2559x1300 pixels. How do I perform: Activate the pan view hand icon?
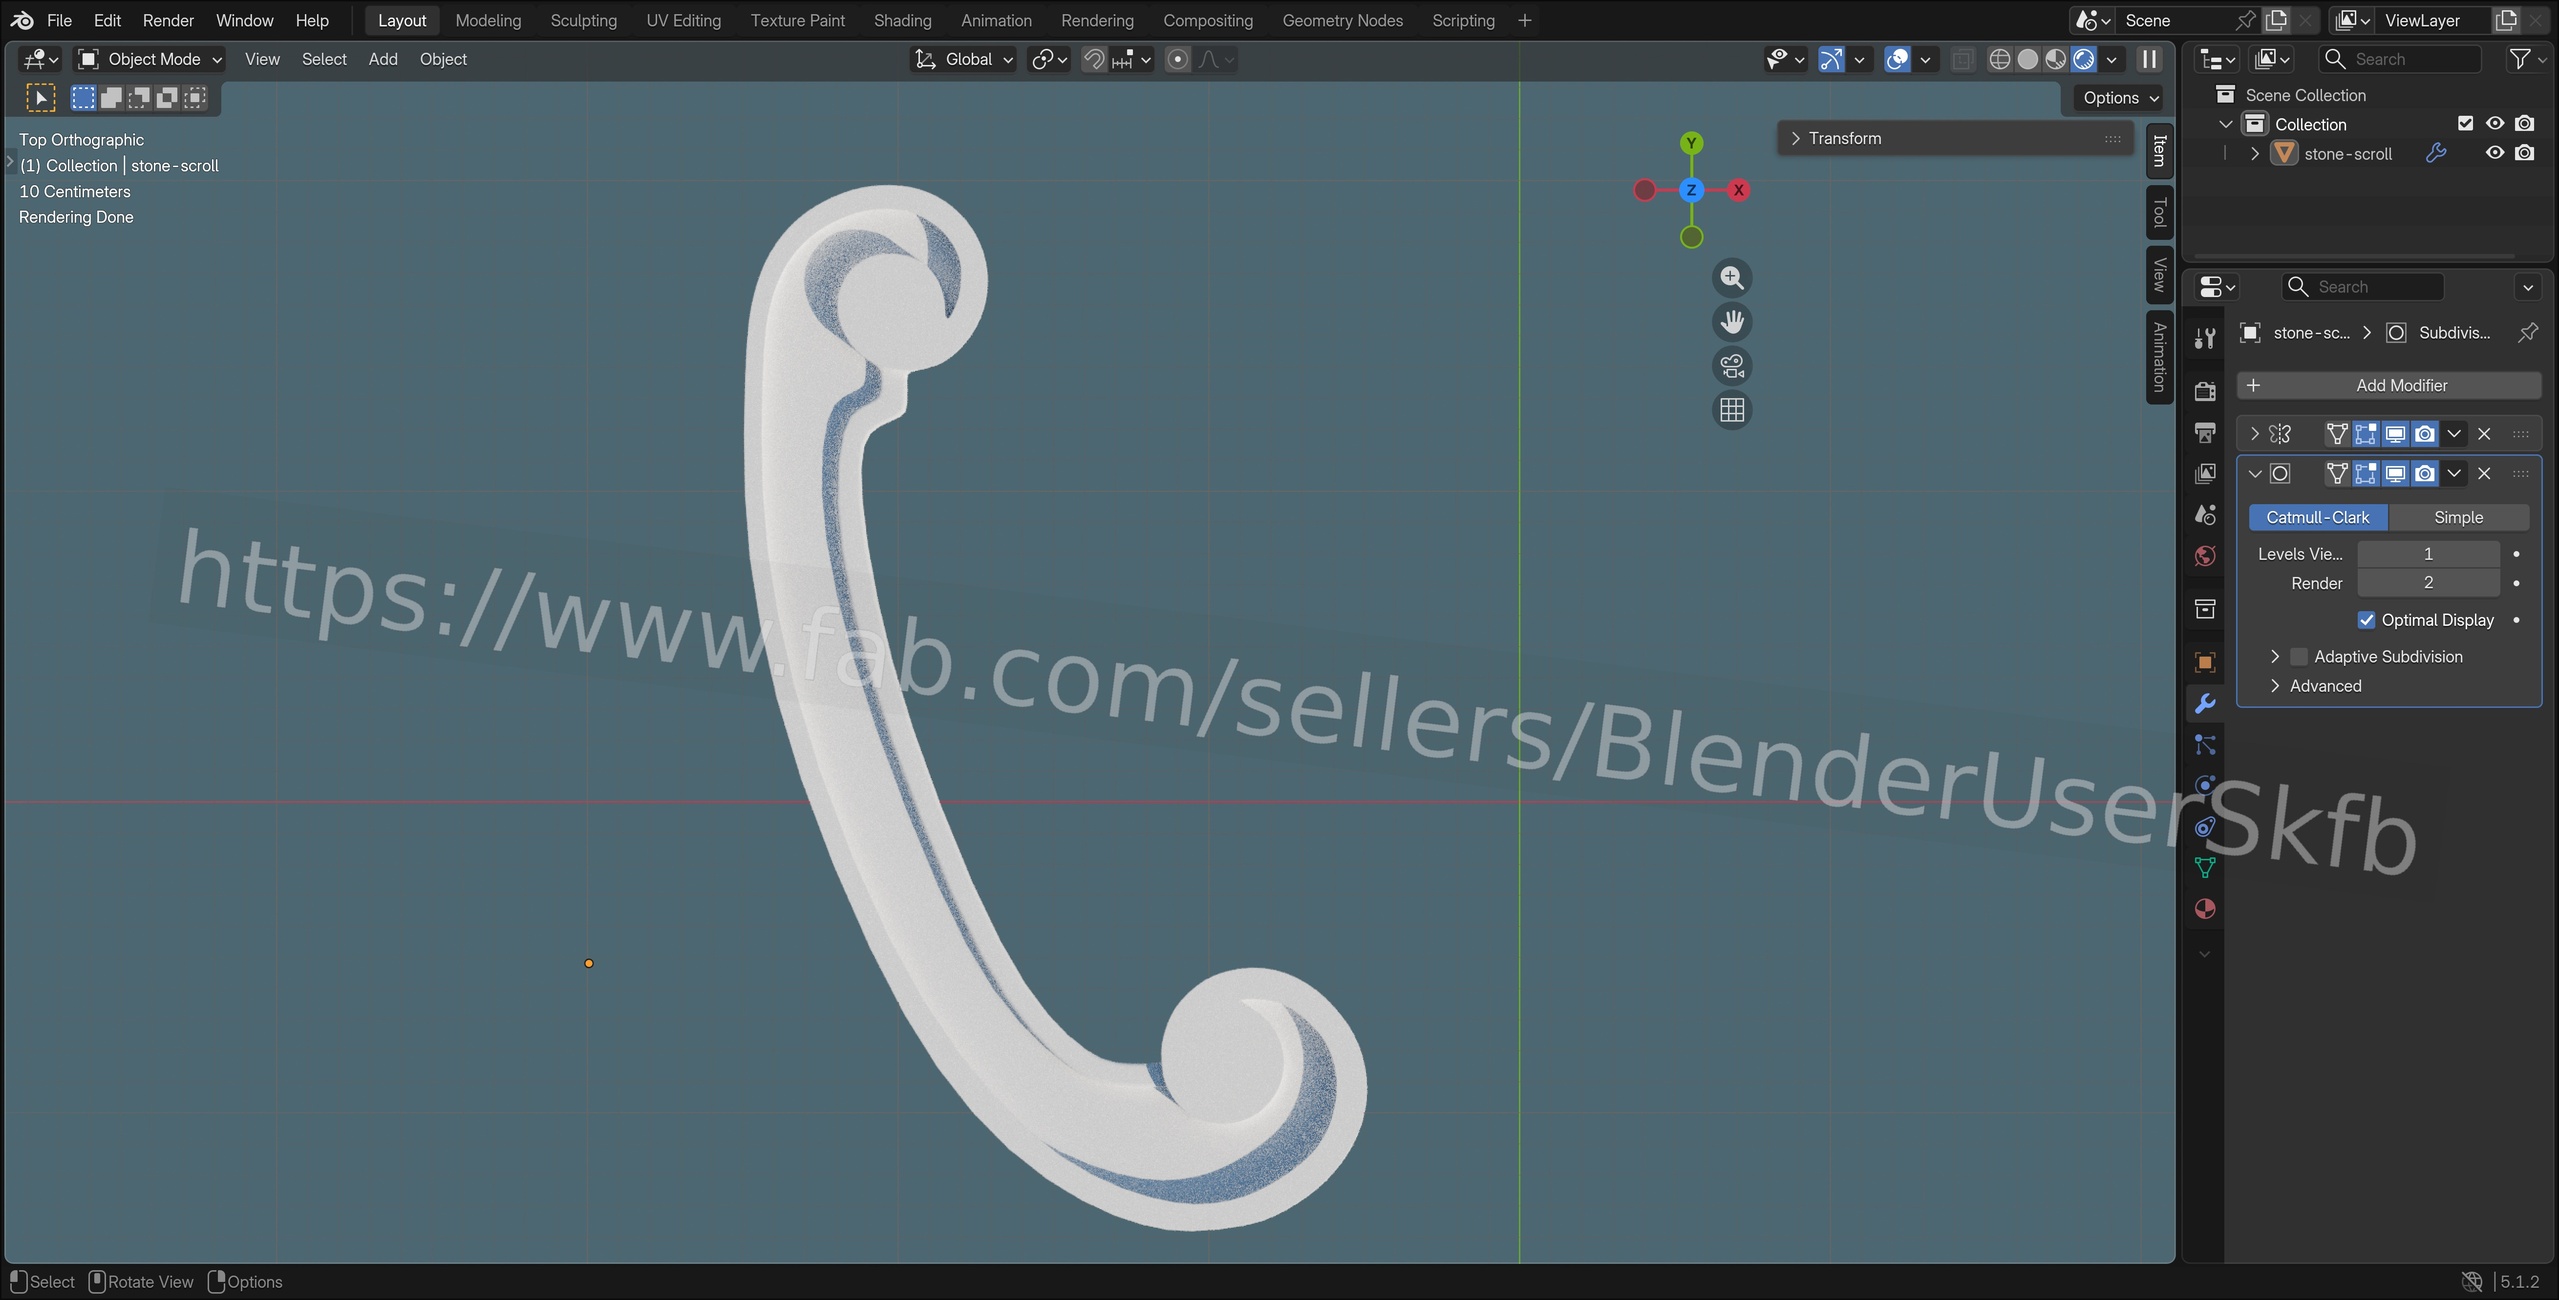1732,322
